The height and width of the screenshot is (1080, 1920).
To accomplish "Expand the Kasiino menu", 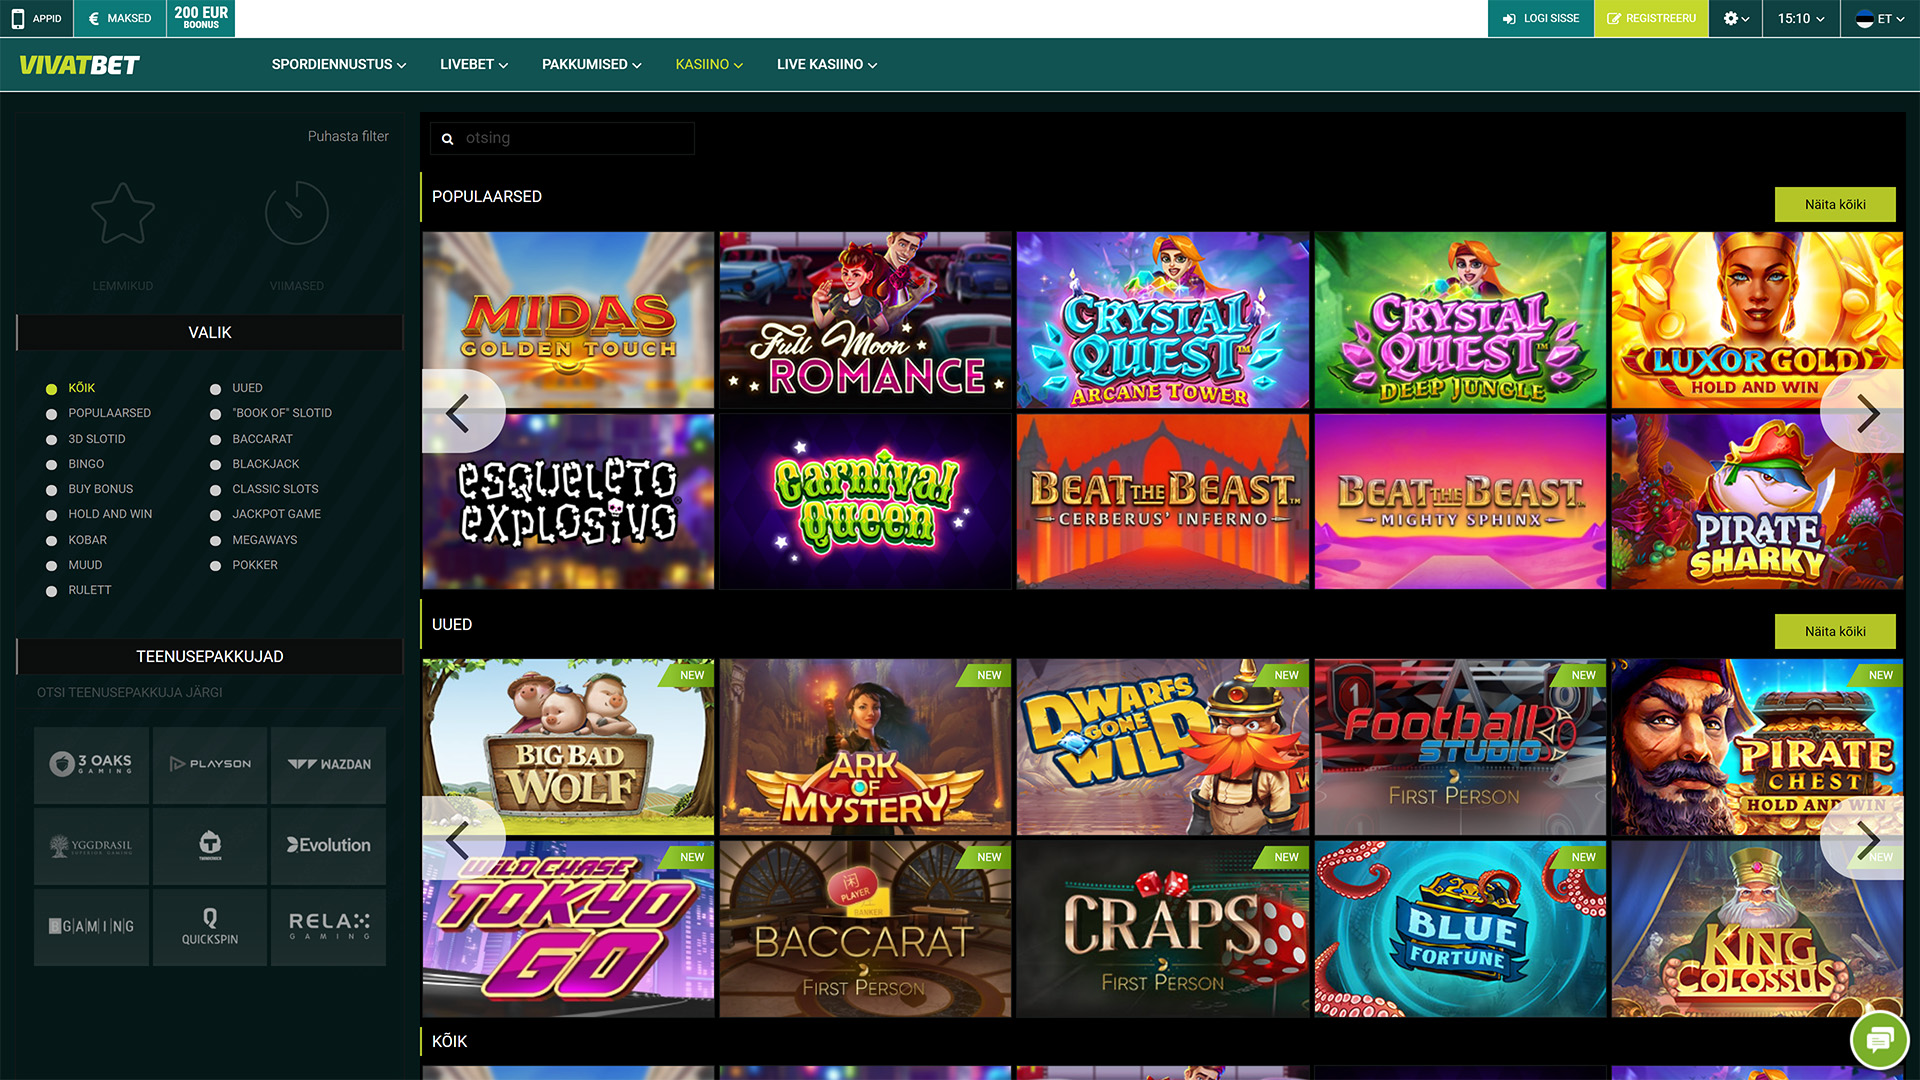I will (x=709, y=64).
